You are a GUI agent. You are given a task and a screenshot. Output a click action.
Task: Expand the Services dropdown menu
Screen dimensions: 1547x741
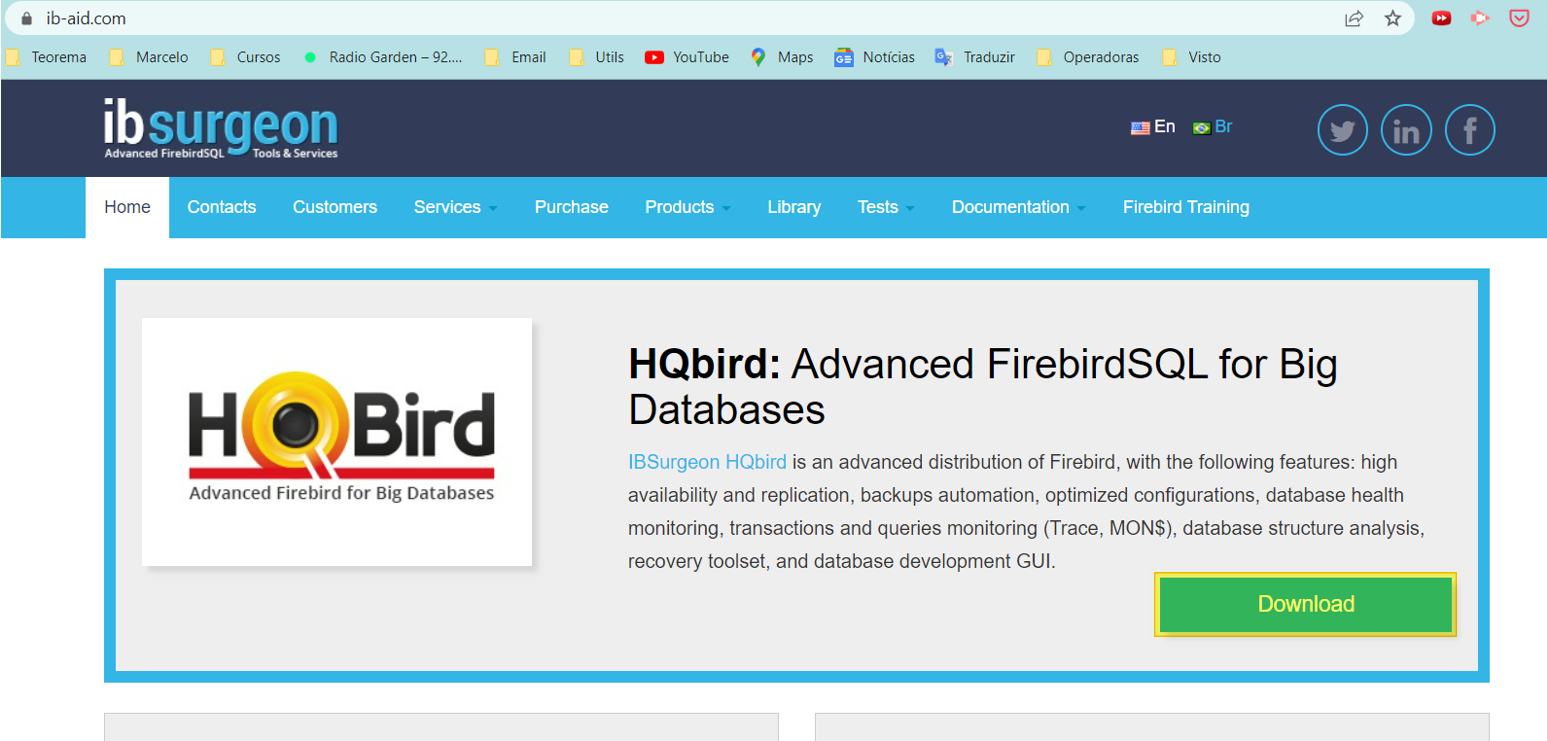[x=455, y=207]
